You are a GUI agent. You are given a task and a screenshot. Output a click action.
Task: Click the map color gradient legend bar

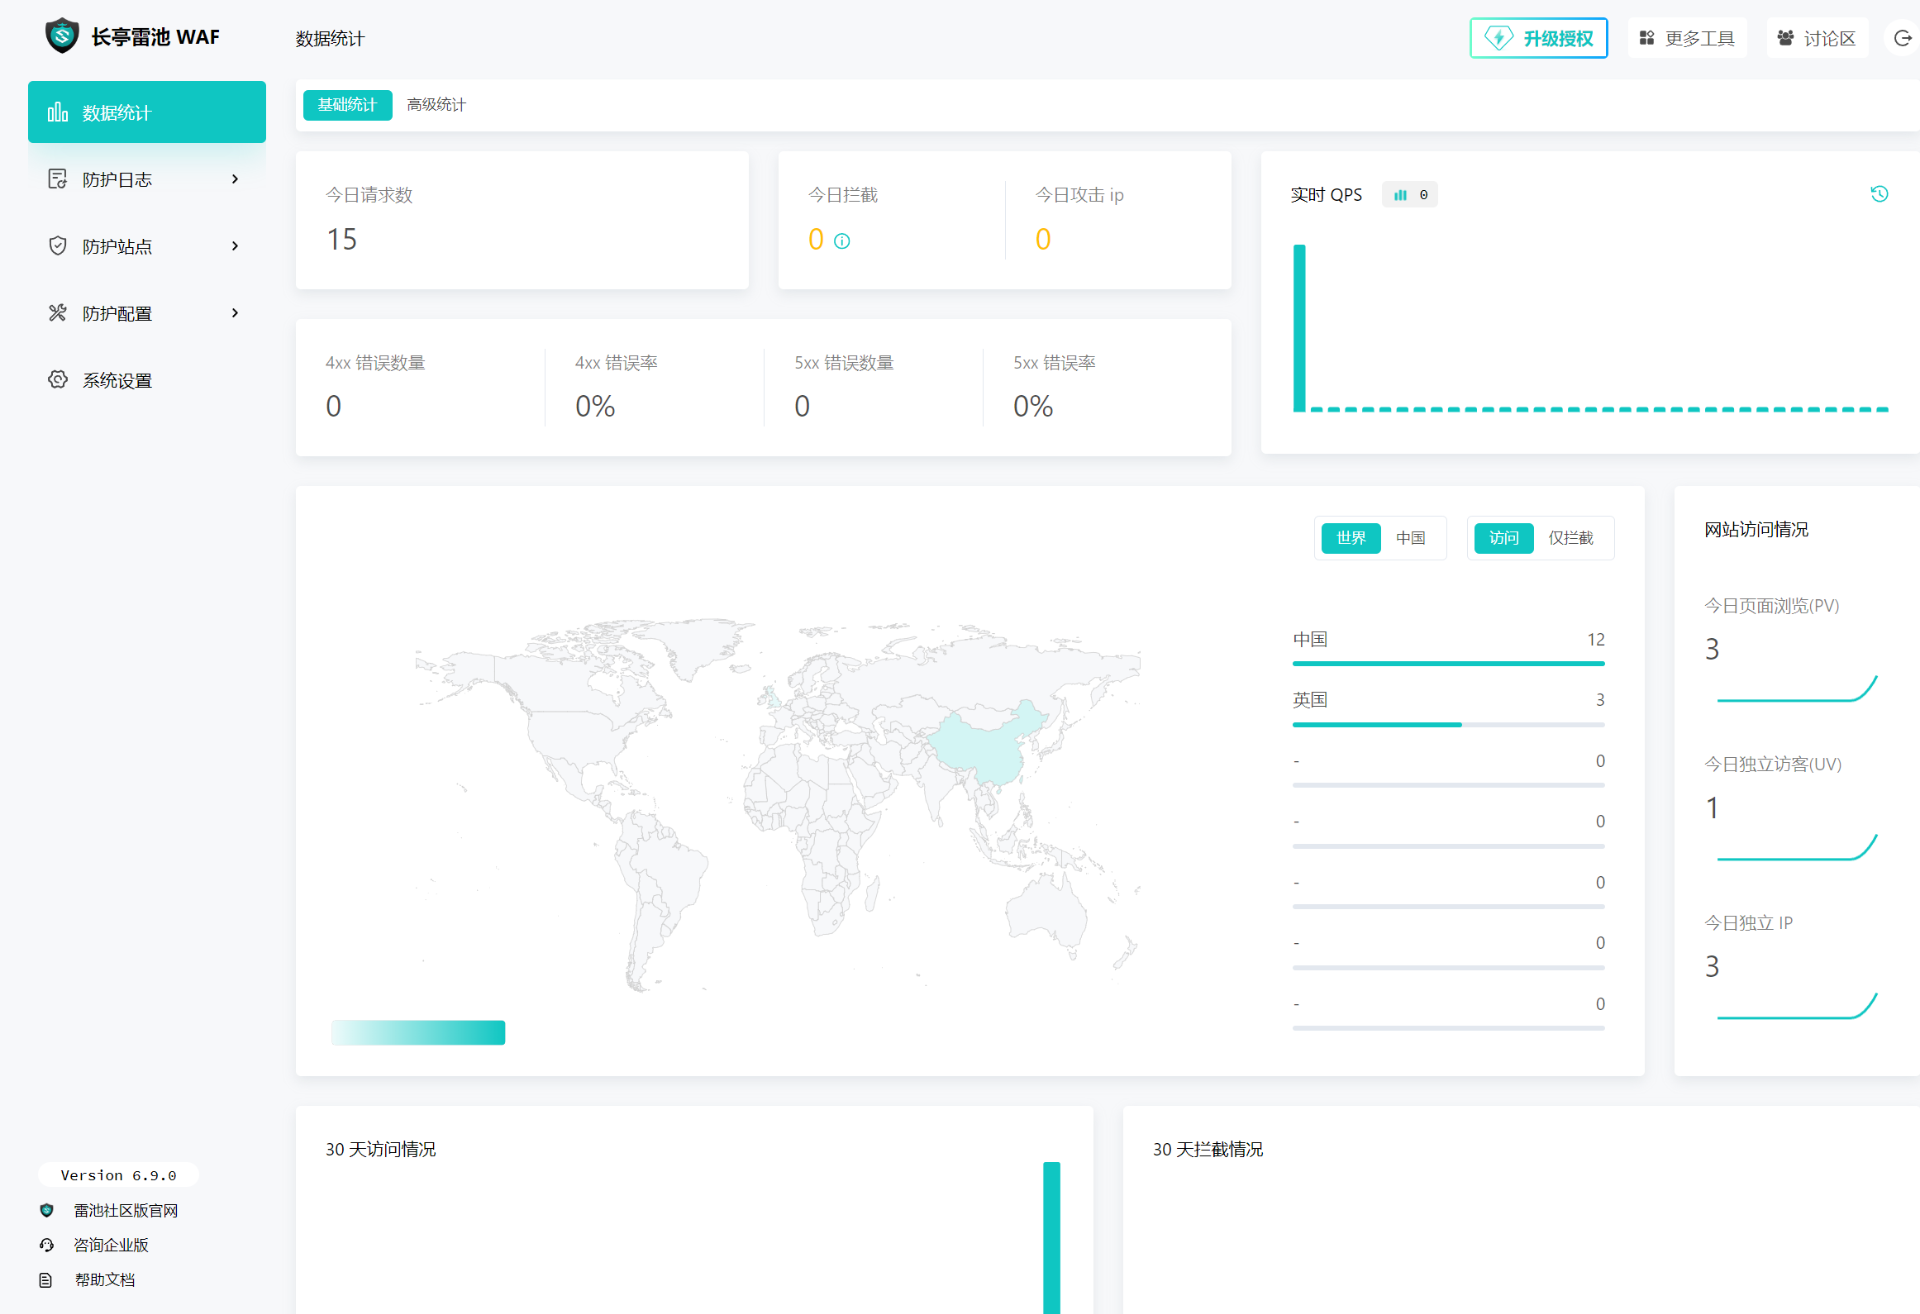point(418,1032)
